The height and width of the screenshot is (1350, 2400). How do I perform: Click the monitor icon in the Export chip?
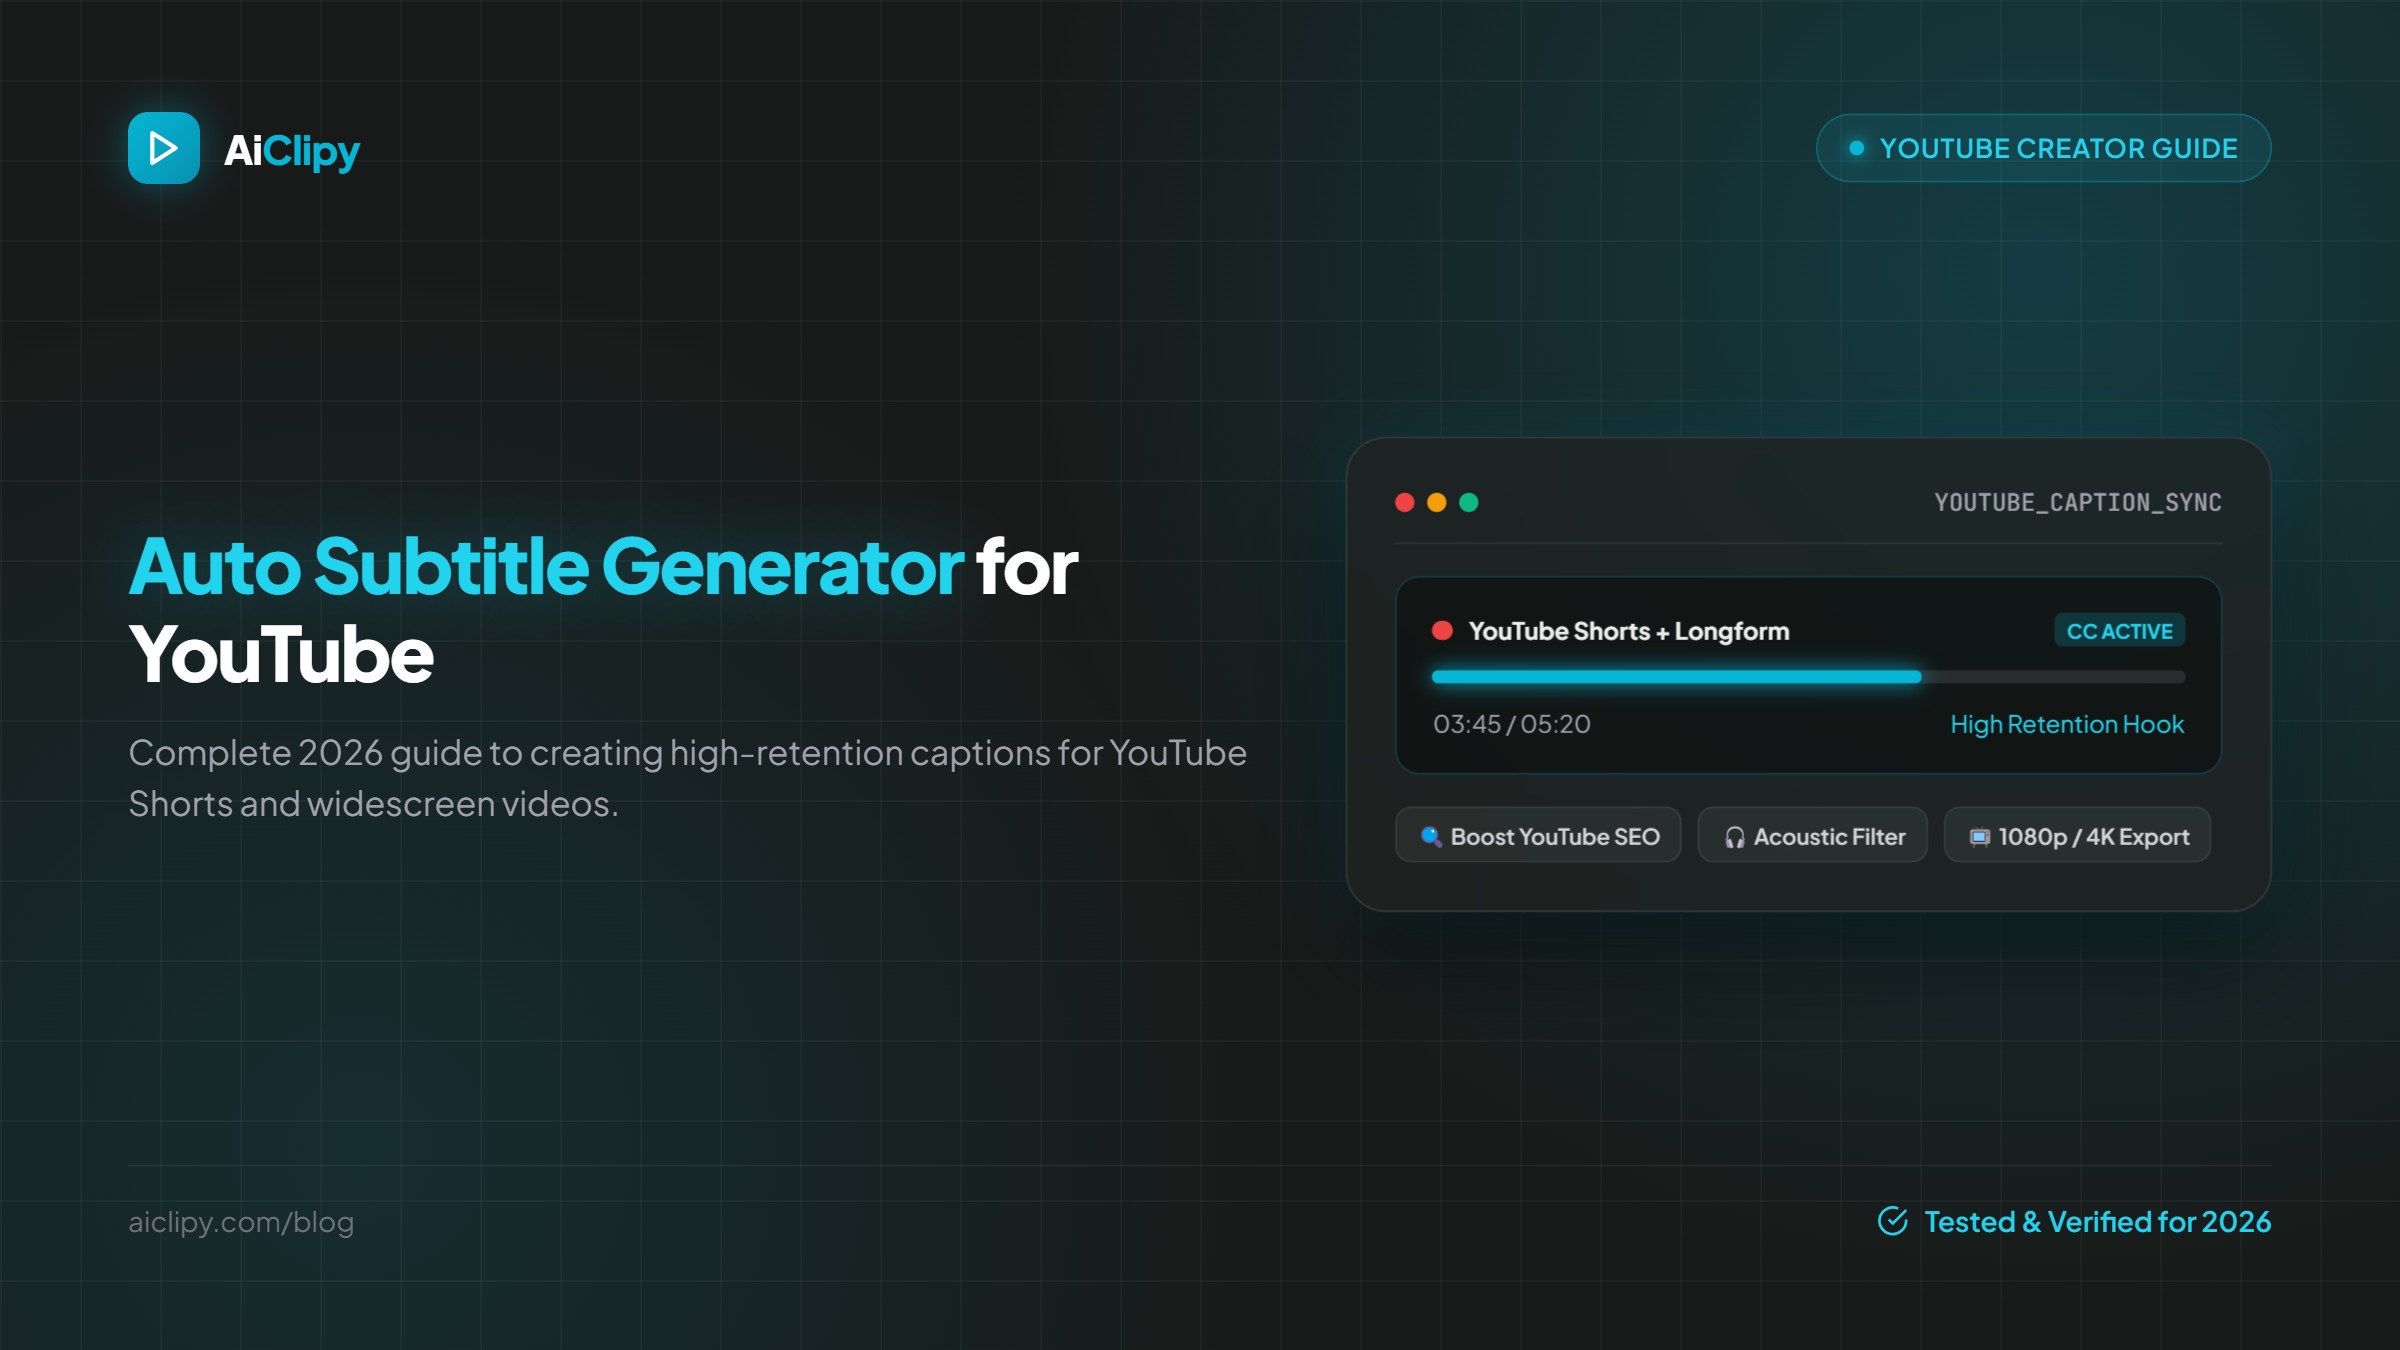1979,837
